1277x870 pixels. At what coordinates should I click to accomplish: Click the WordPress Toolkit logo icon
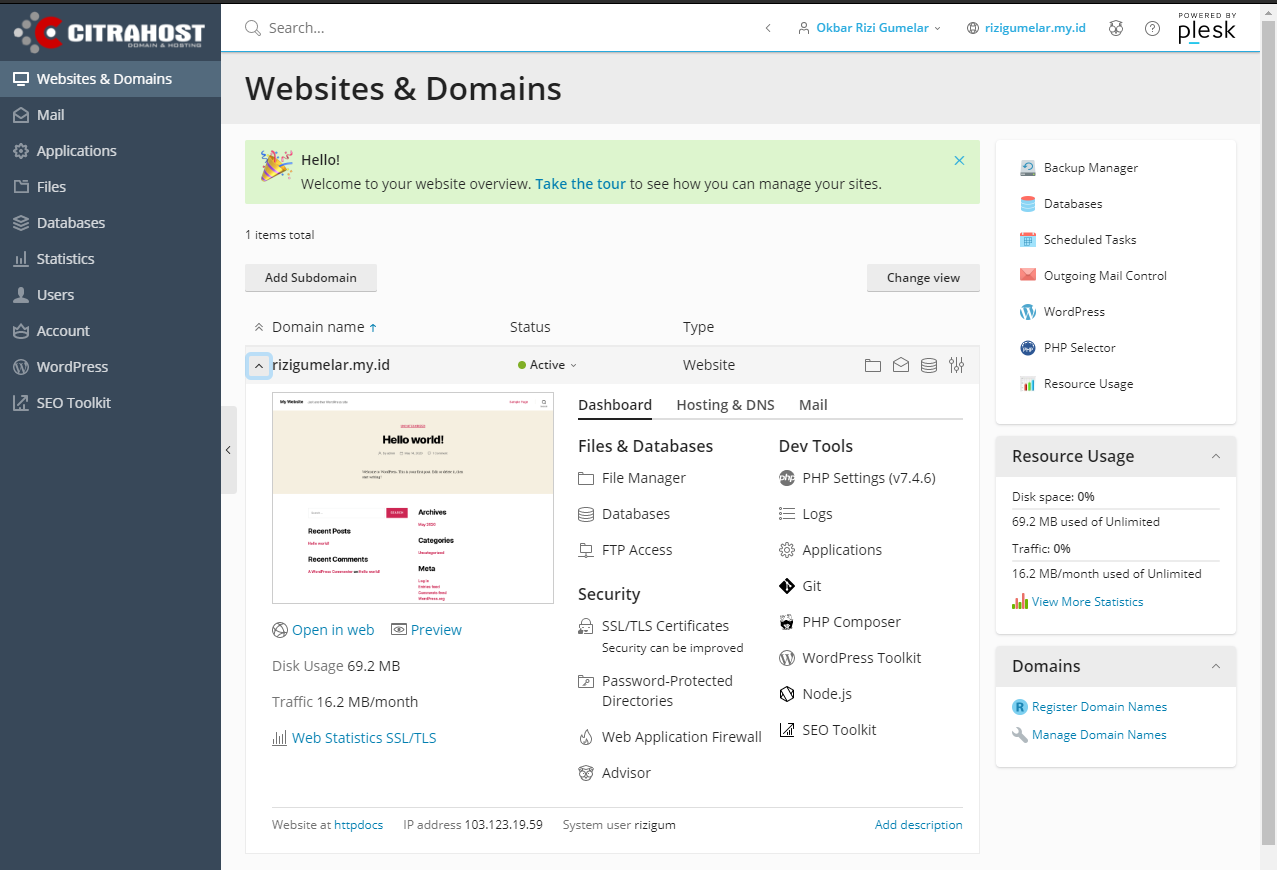click(x=787, y=658)
